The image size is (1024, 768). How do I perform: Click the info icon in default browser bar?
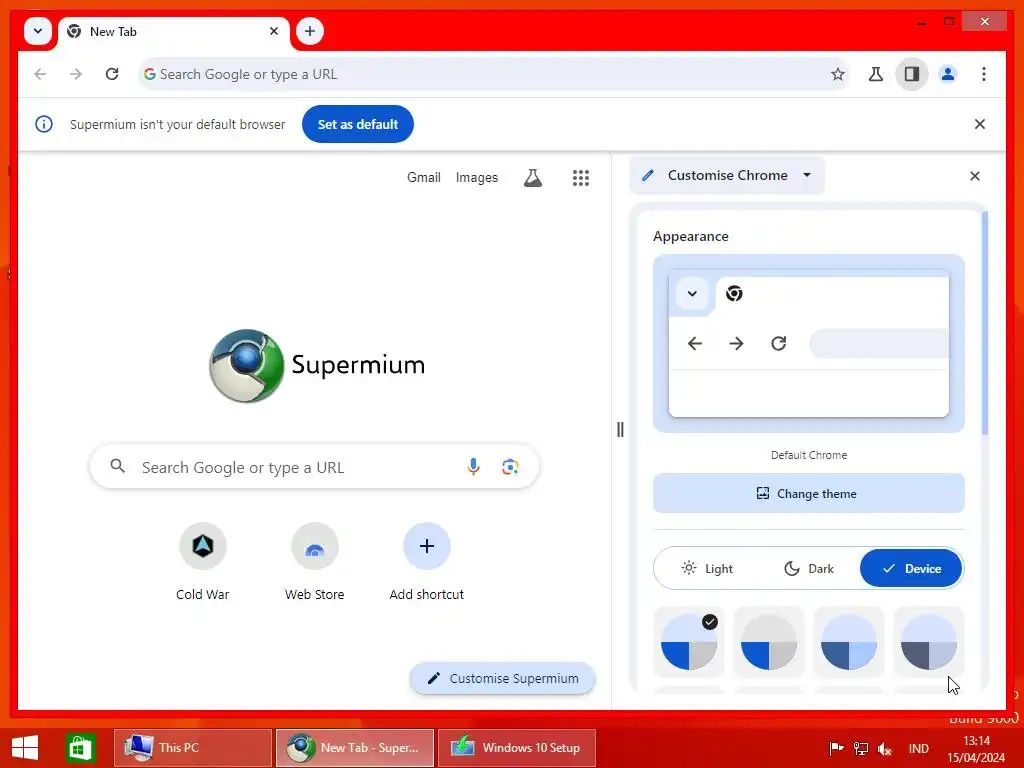point(44,124)
